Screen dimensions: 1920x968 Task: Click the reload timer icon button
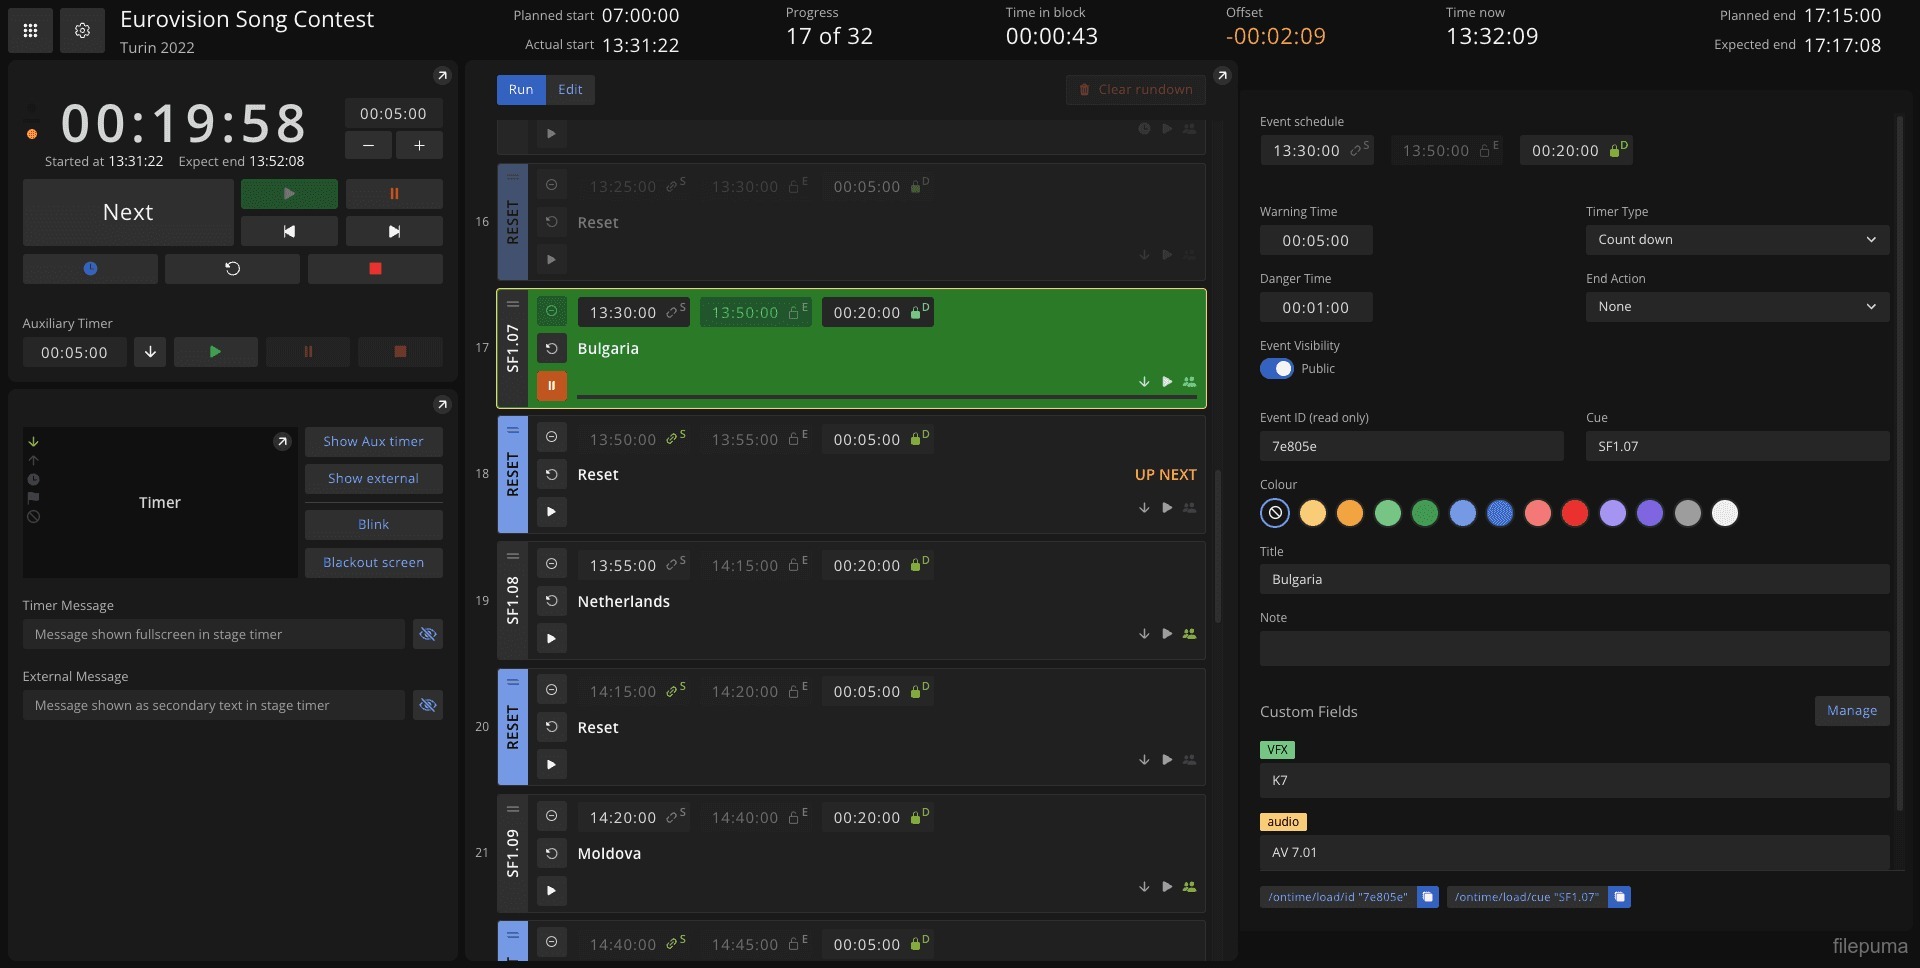click(232, 269)
